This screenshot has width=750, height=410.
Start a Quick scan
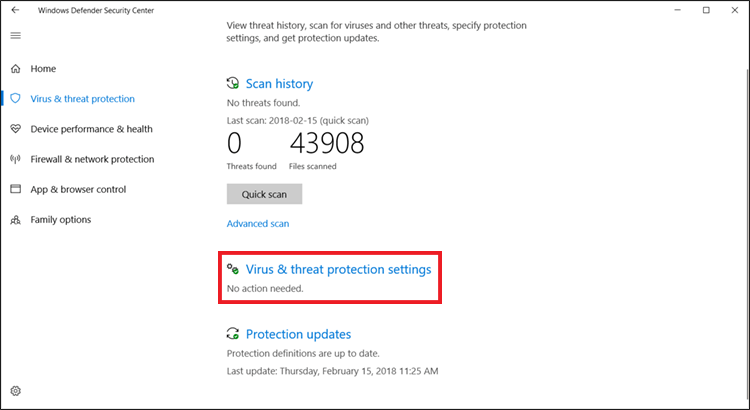pos(264,194)
